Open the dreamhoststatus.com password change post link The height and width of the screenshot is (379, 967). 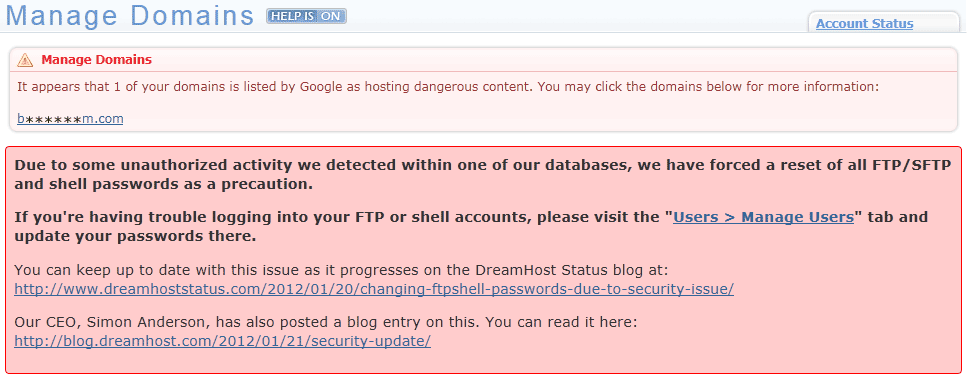click(374, 289)
